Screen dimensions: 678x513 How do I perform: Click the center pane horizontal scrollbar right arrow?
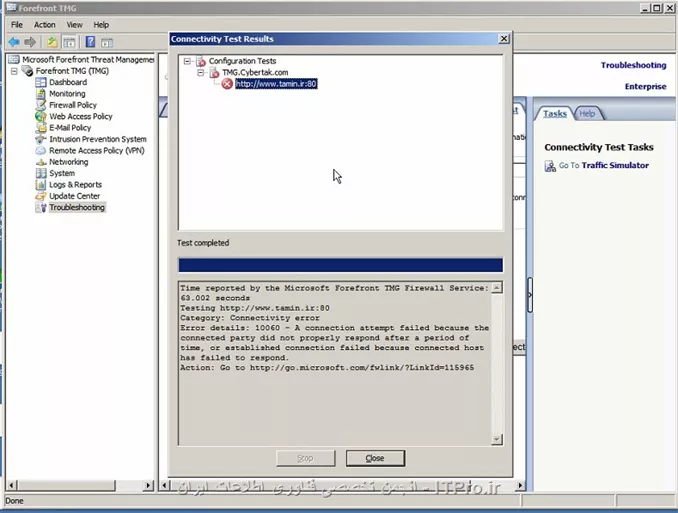tap(520, 485)
